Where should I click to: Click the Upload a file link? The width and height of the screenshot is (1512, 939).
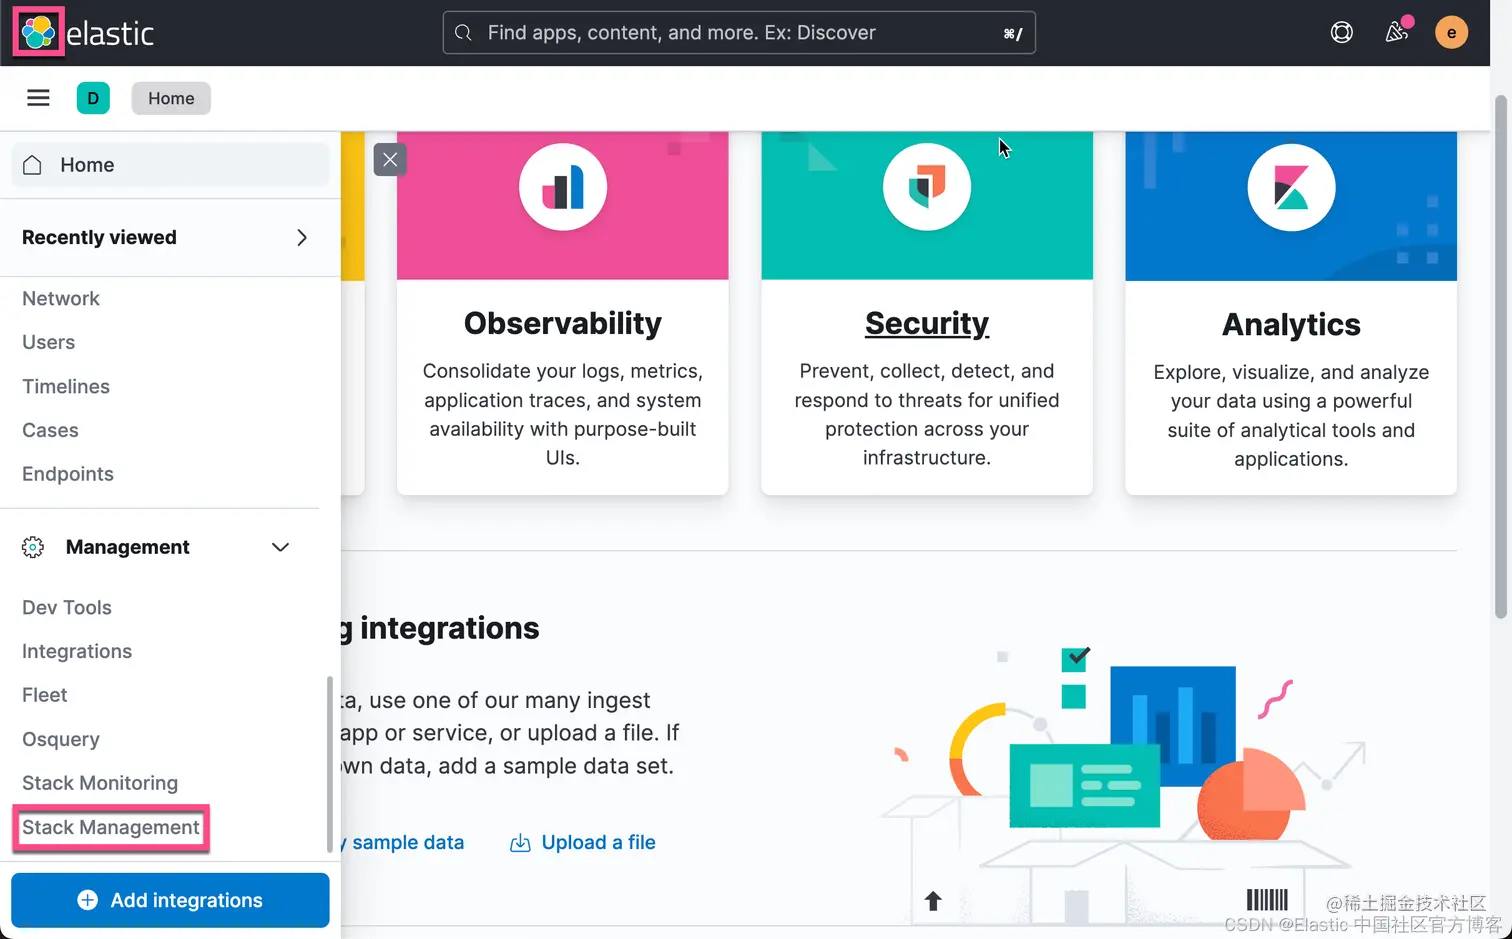598,842
